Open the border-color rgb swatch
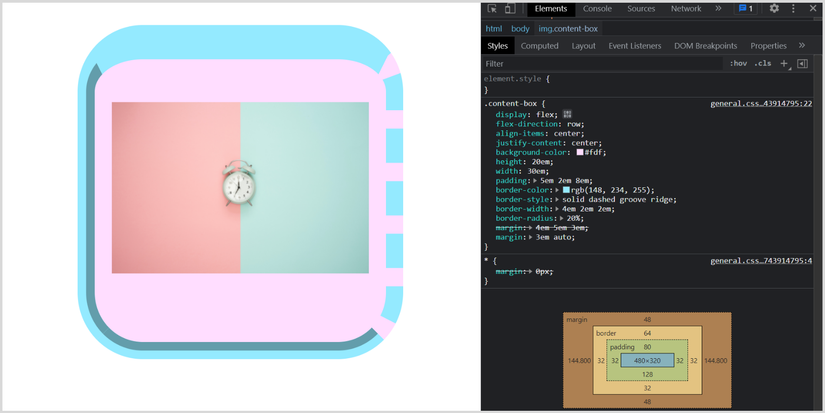 pyautogui.click(x=566, y=190)
